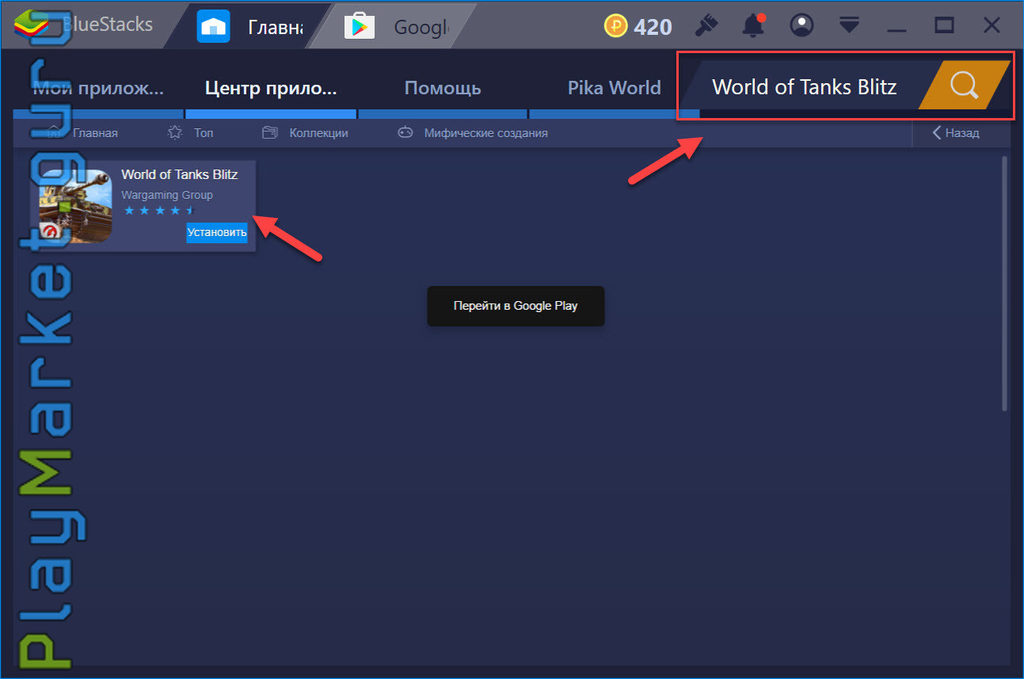The width and height of the screenshot is (1024, 679).
Task: Maximize the BlueStacks window
Action: [944, 25]
